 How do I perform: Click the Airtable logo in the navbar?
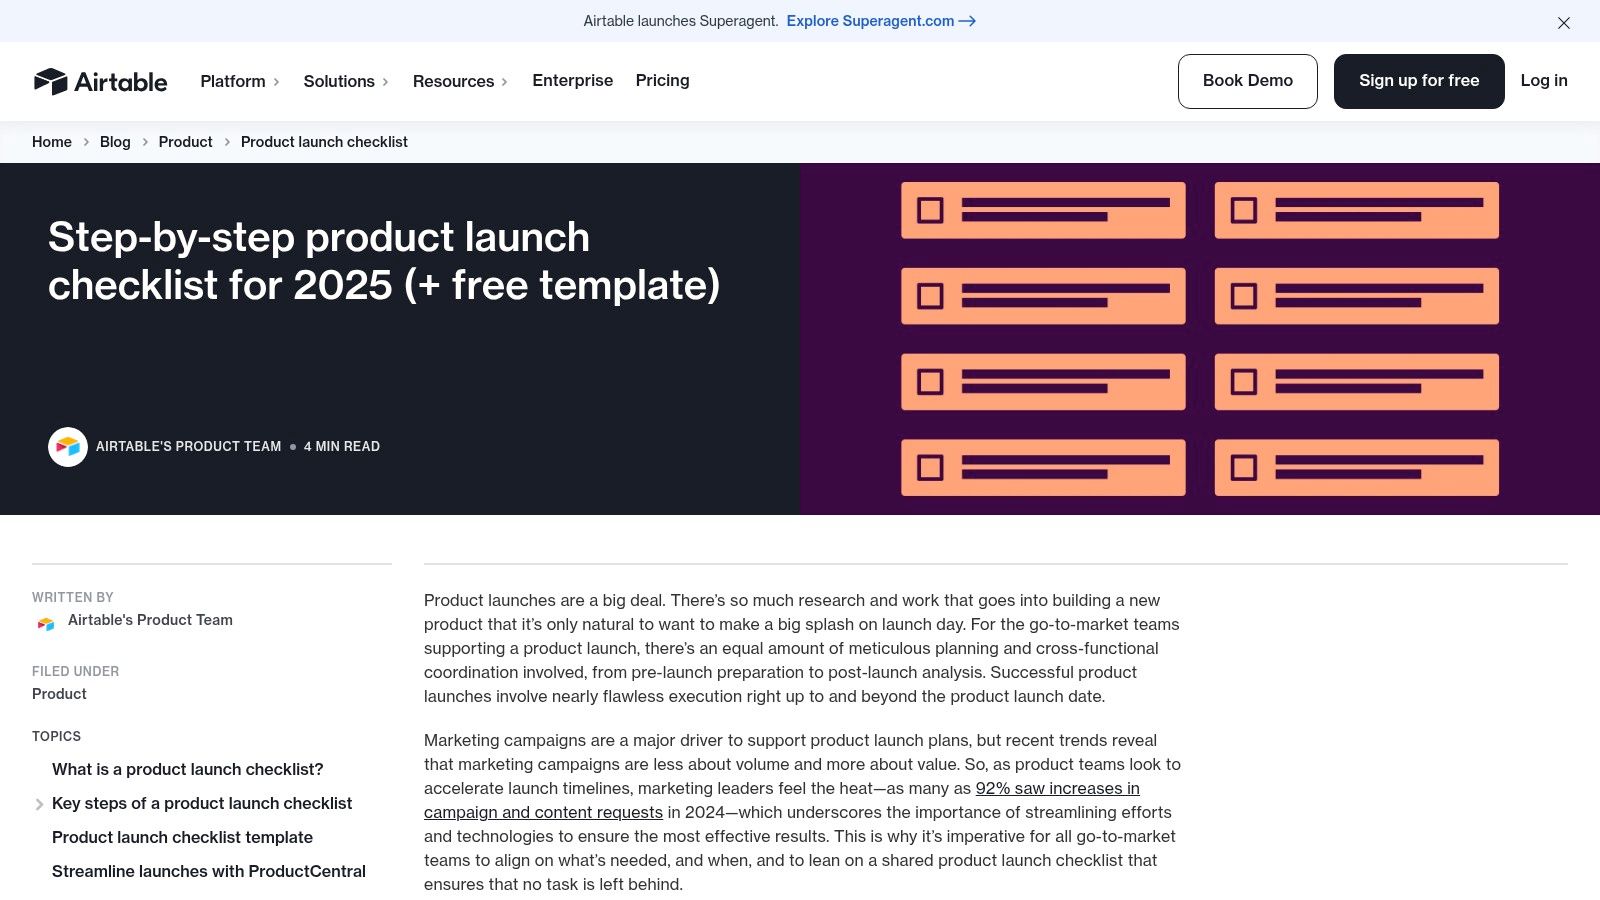tap(101, 81)
